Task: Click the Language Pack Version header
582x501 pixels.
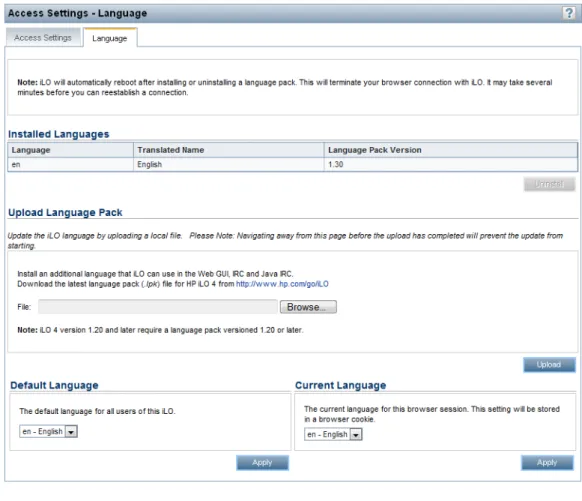Action: coord(451,150)
